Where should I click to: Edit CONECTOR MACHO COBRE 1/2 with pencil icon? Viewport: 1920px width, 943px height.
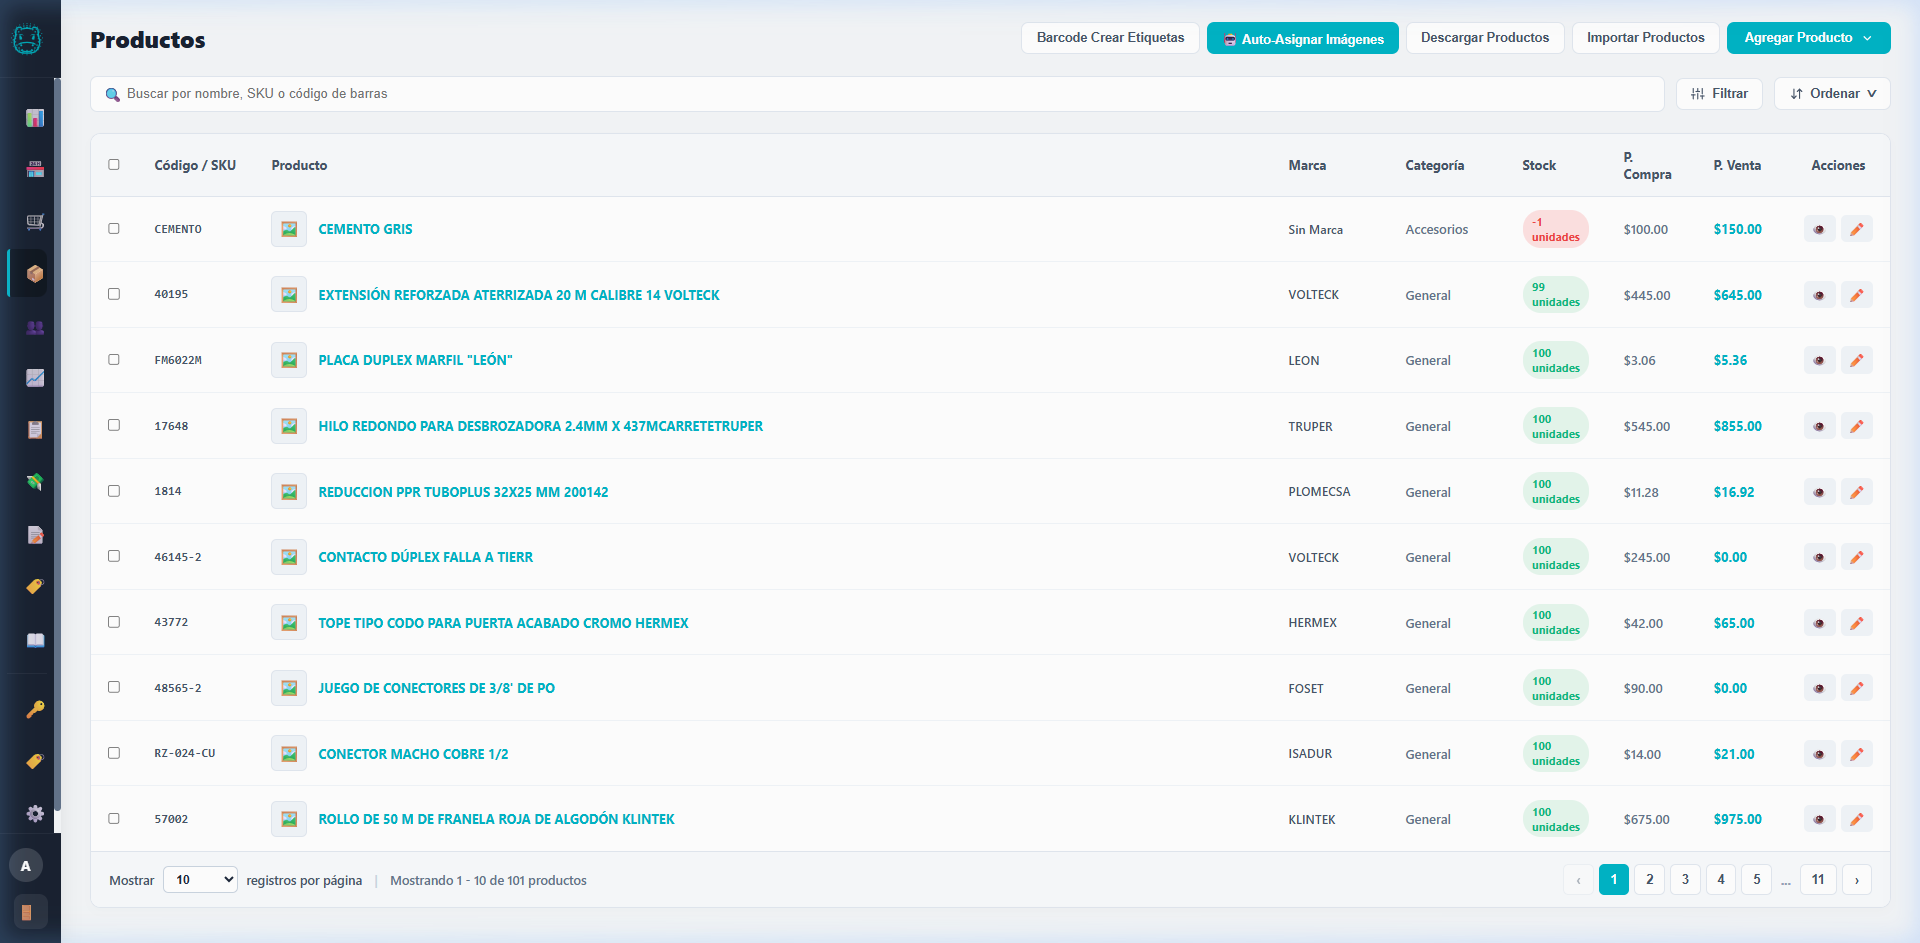coord(1857,754)
